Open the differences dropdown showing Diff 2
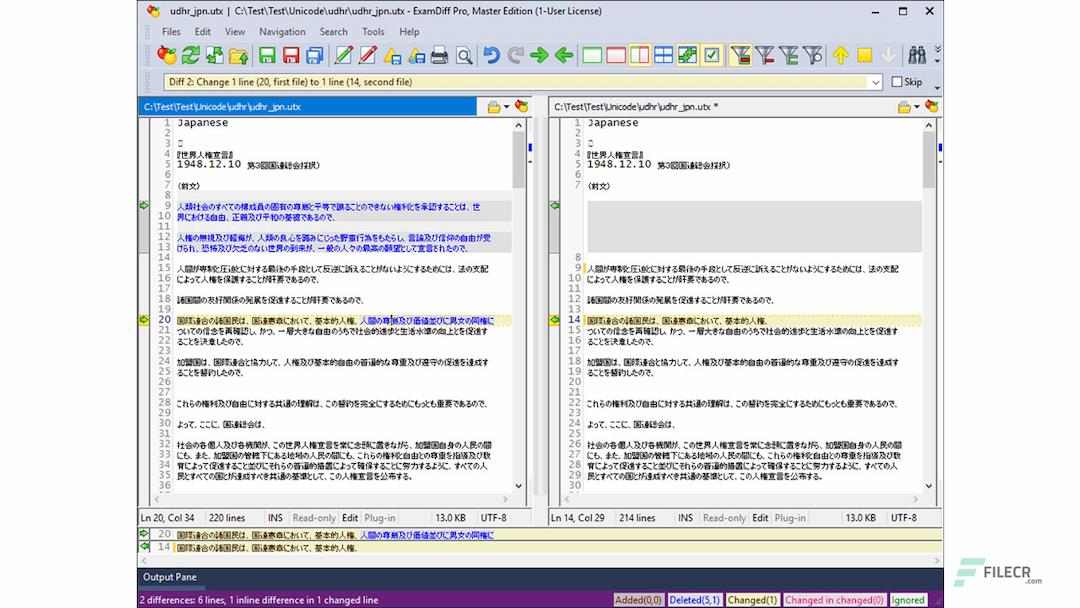This screenshot has height=608, width=1080. tap(877, 82)
